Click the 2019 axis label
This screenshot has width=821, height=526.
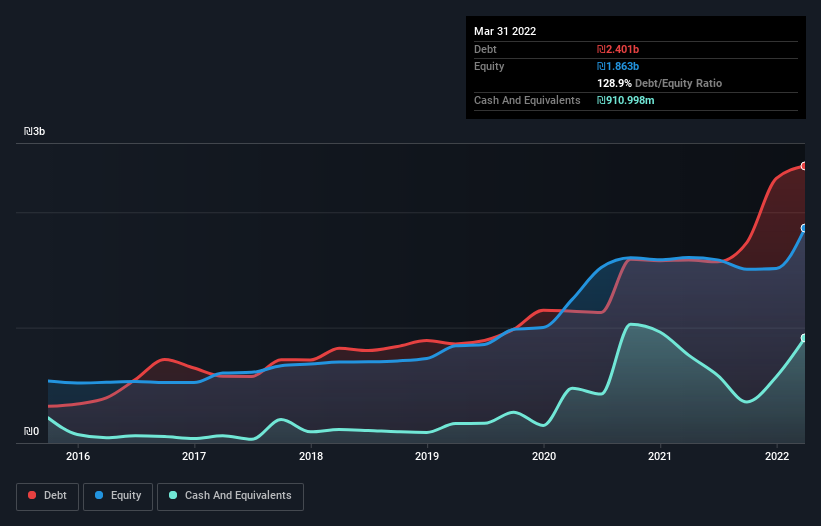[427, 456]
